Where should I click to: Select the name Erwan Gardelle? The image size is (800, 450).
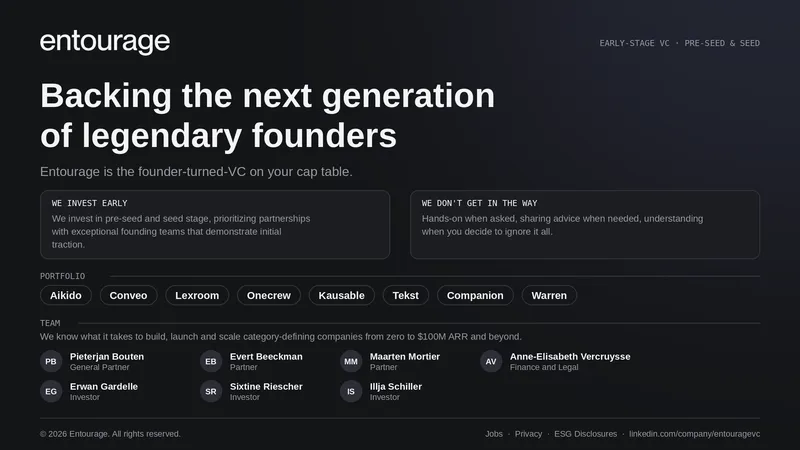tap(104, 386)
